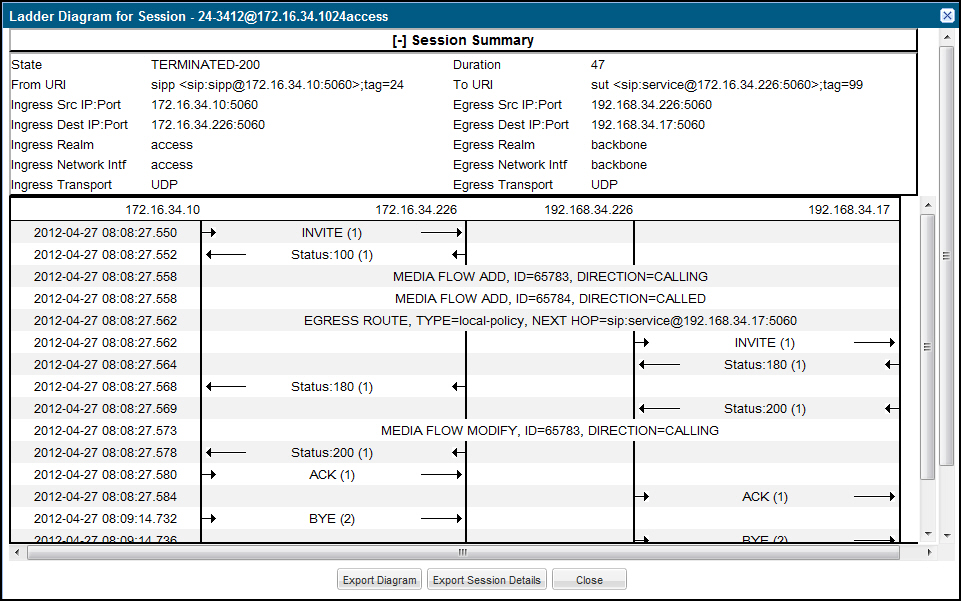Click Ingress Dest IP:Port value 172.16.34.226:5060
Screen dimensions: 961x601
(x=208, y=125)
